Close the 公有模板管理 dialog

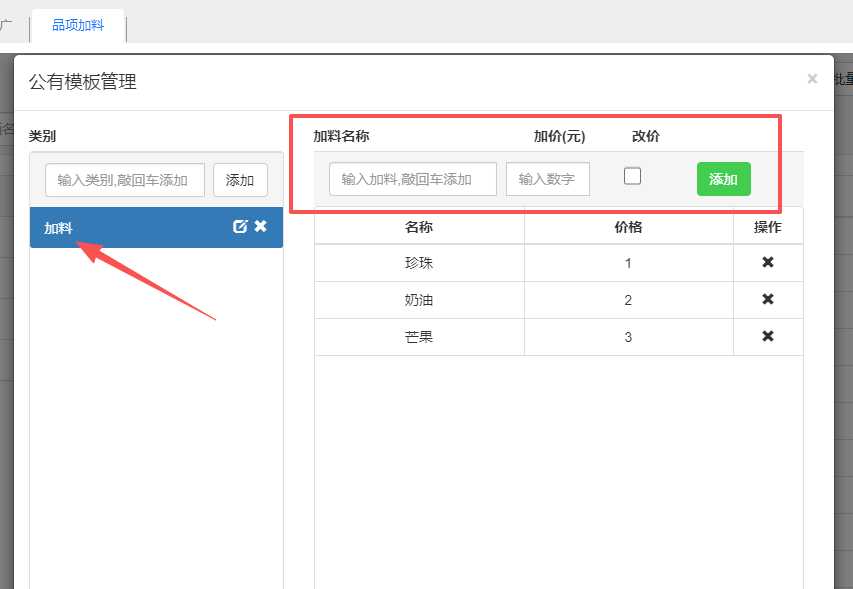click(x=812, y=79)
